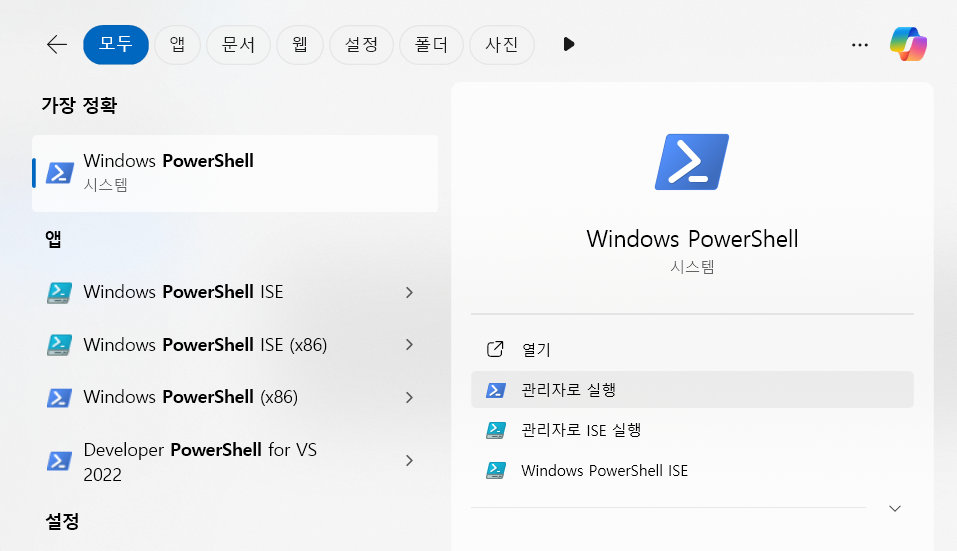The image size is (957, 551).
Task: Expand the PowerShell ISE (x86) chevron
Action: (409, 345)
